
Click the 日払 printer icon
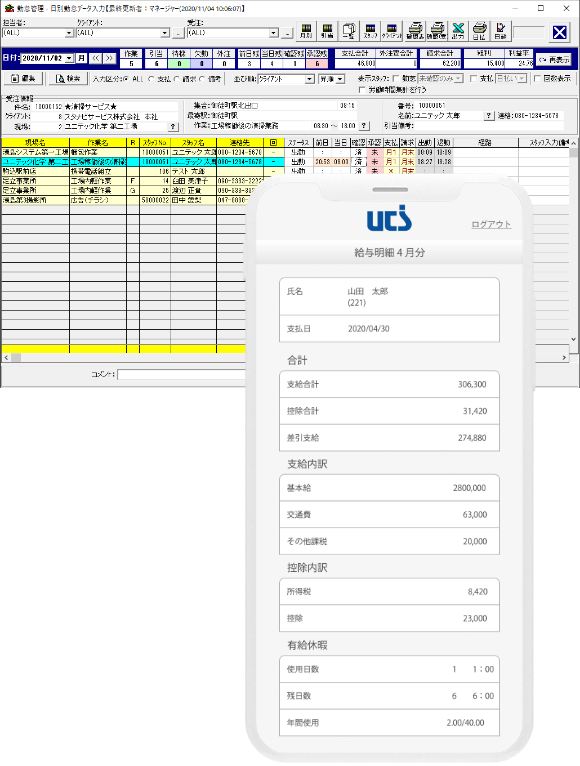point(479,31)
